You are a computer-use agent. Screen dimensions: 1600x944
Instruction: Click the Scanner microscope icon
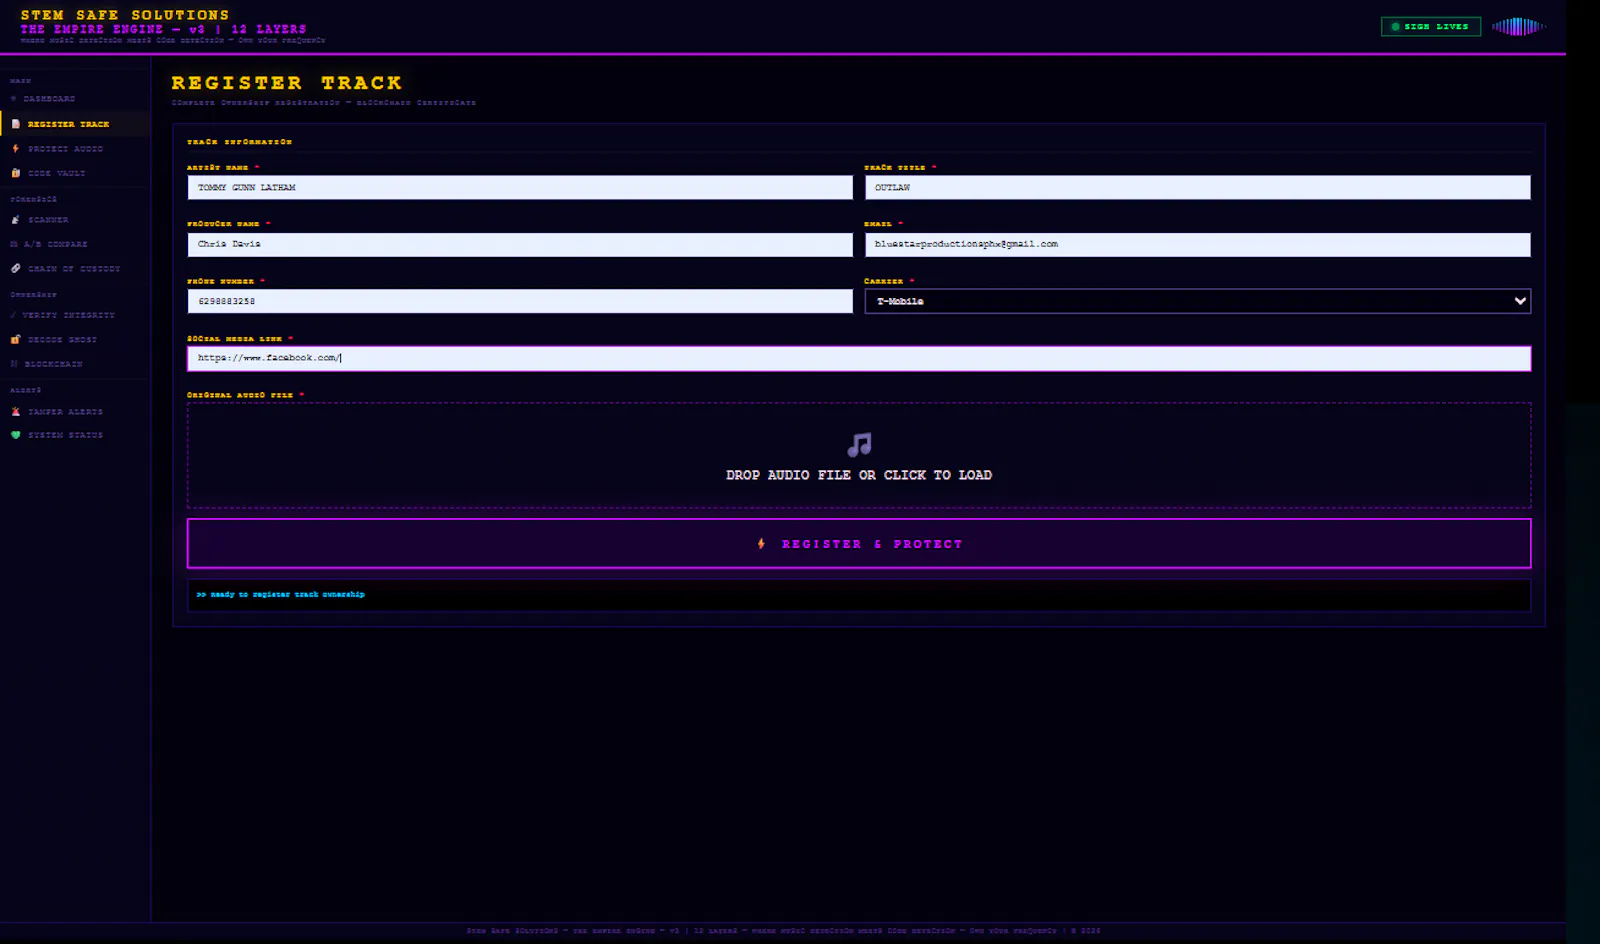point(15,220)
